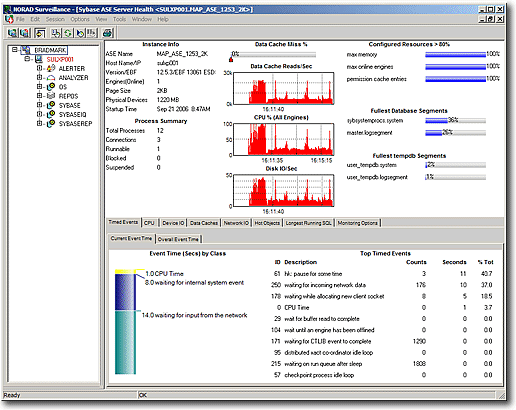
Task: Expand the SYBASEIQ tree node
Action: click(x=39, y=114)
